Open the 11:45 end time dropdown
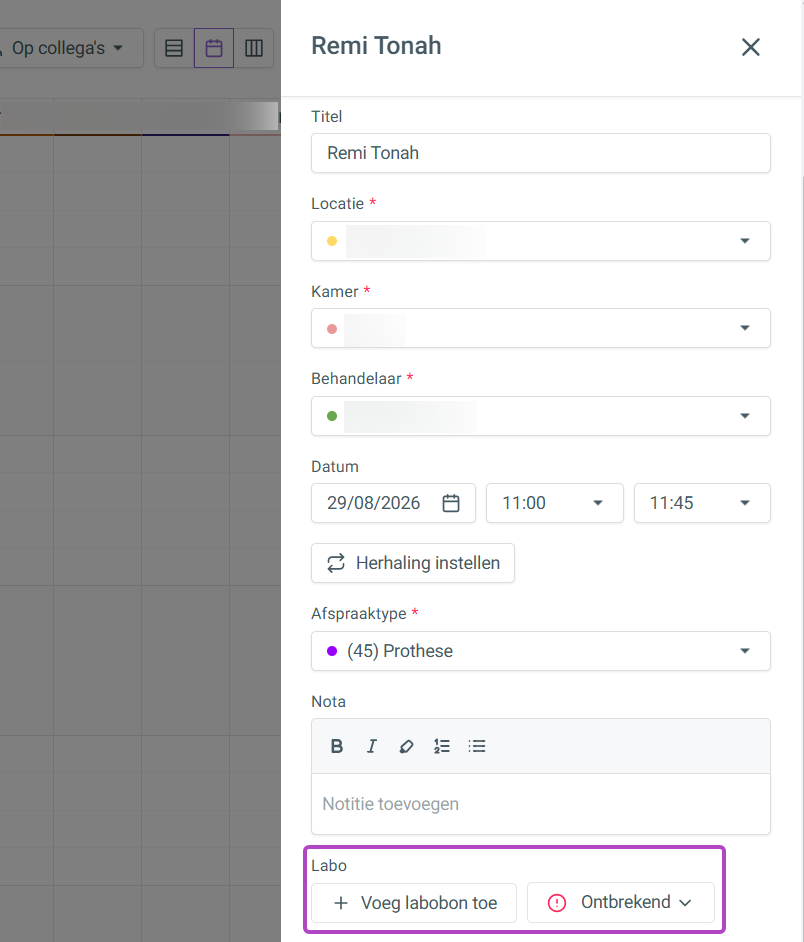 pyautogui.click(x=702, y=503)
